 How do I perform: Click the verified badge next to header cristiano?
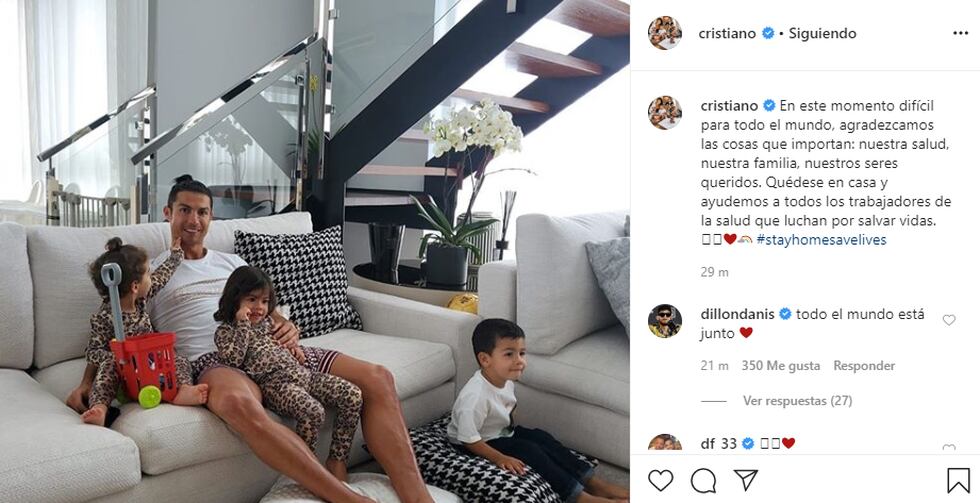pos(768,33)
